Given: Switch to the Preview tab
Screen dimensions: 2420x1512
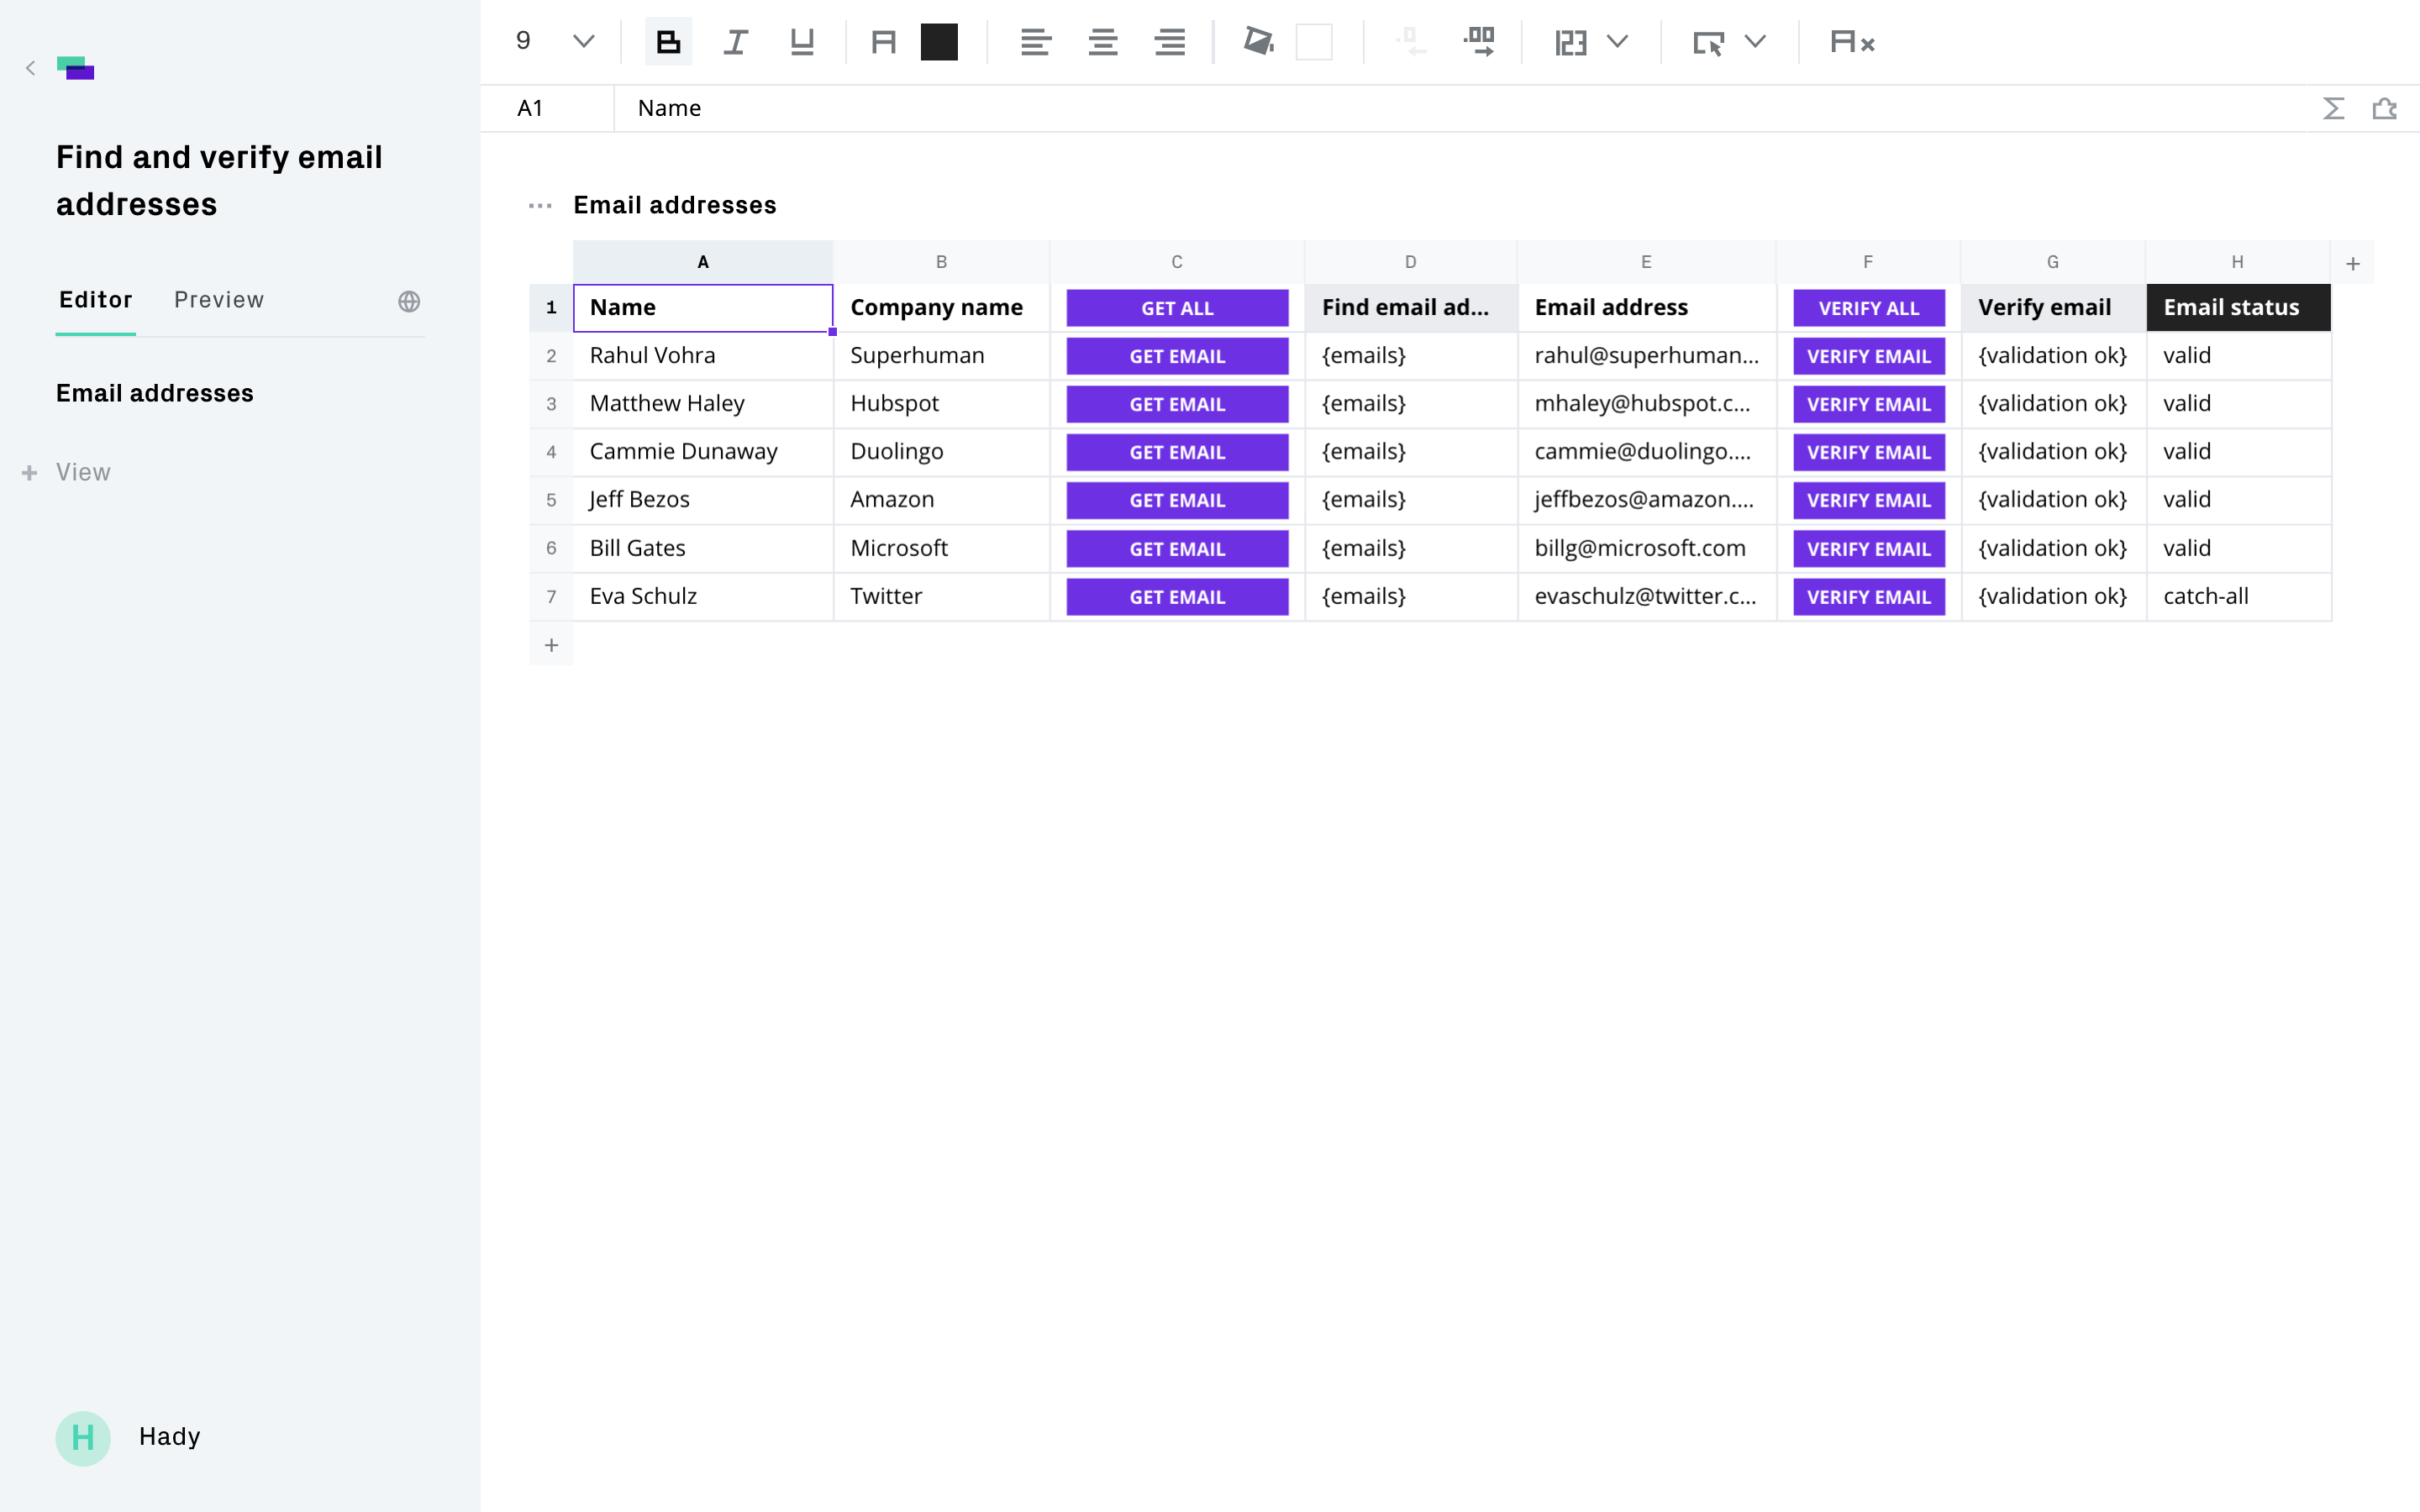Looking at the screenshot, I should (x=219, y=300).
